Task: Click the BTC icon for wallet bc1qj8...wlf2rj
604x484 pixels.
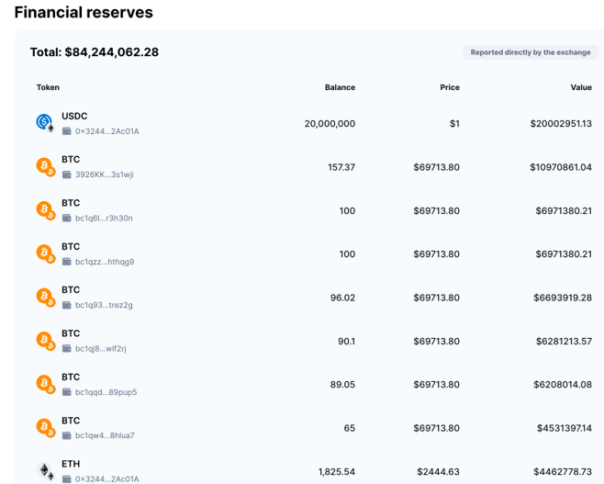Action: [45, 341]
